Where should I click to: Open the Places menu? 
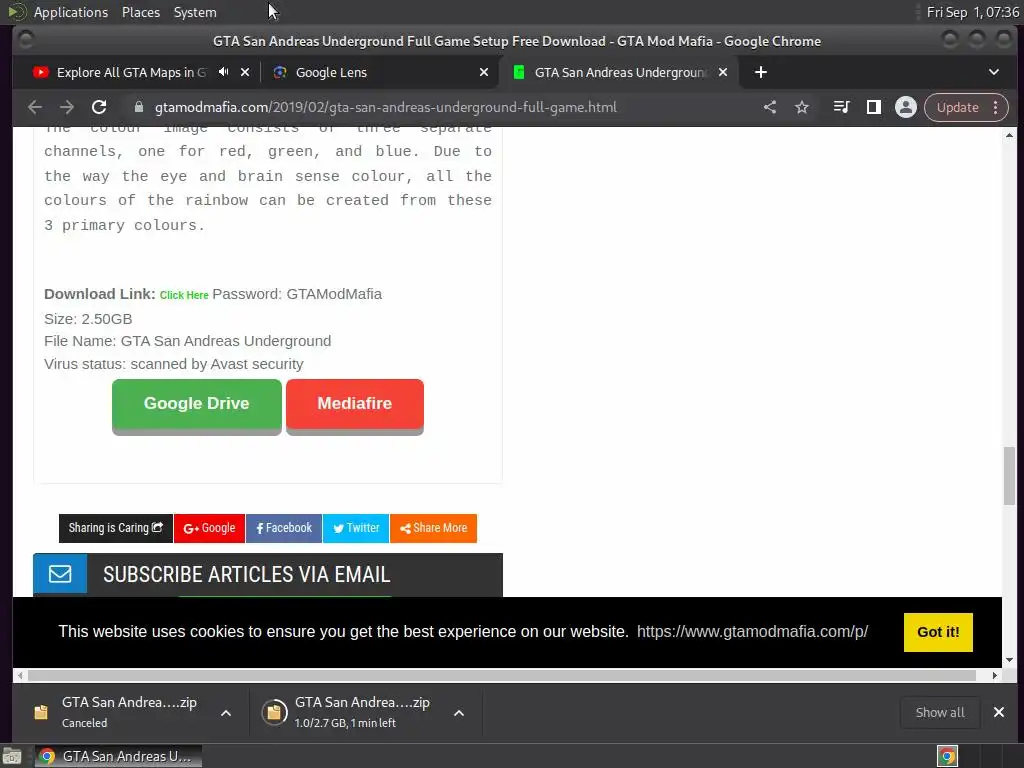tap(140, 12)
